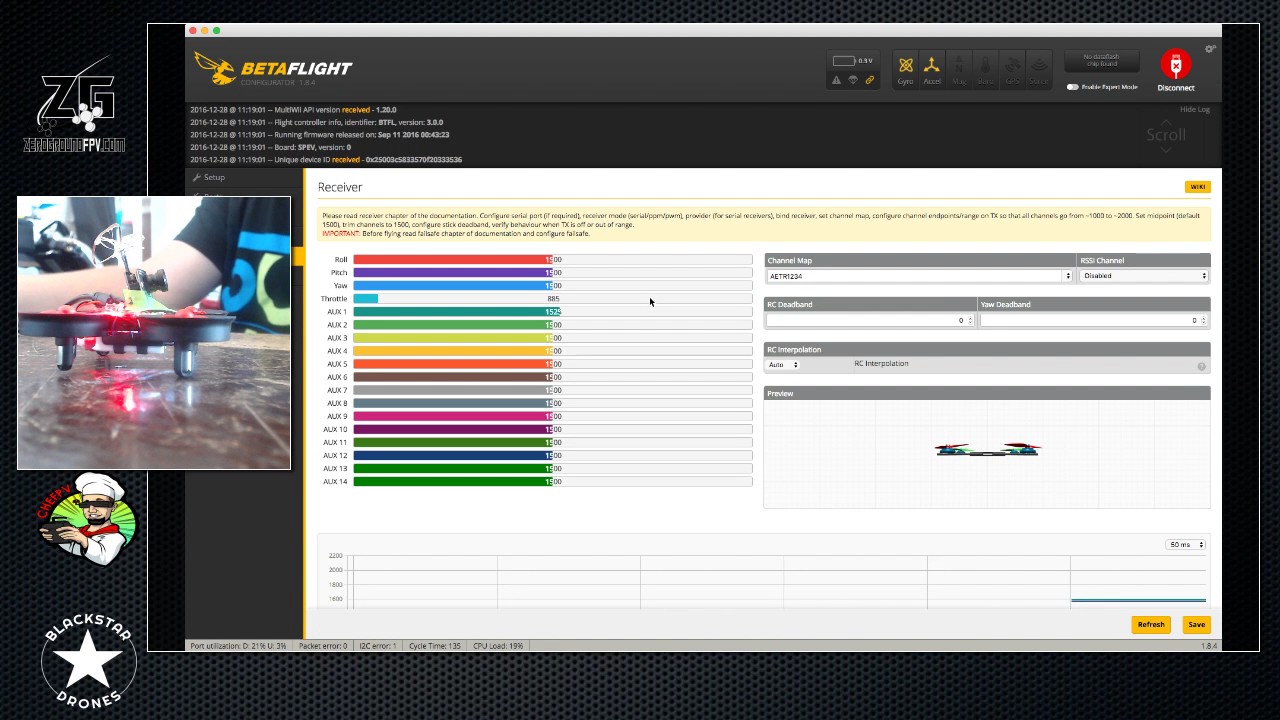
Task: Click the red Disconnect USB icon
Action: 1176,65
